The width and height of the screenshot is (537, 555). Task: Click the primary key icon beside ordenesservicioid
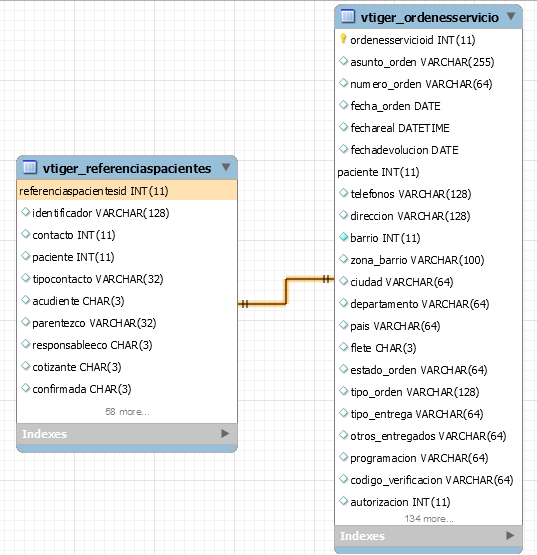tap(343, 39)
